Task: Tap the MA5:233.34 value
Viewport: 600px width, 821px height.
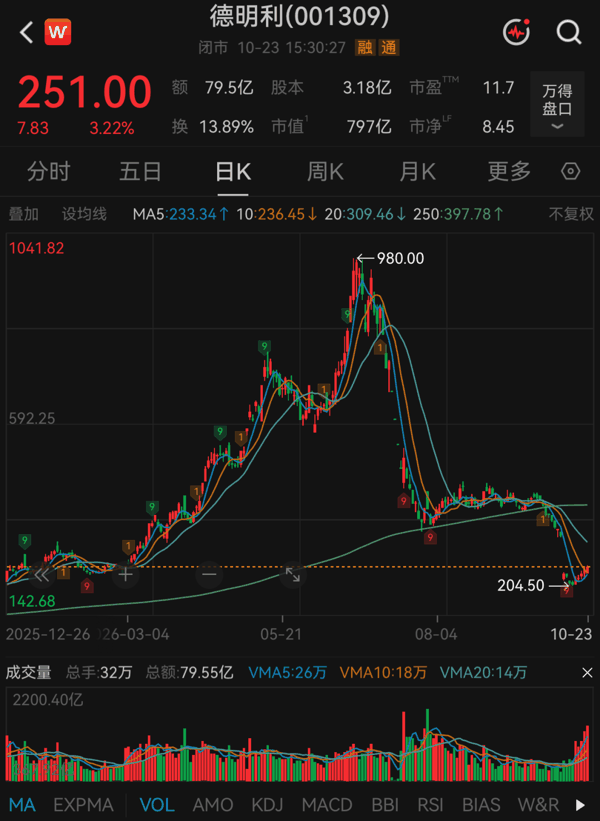Action: [x=181, y=214]
